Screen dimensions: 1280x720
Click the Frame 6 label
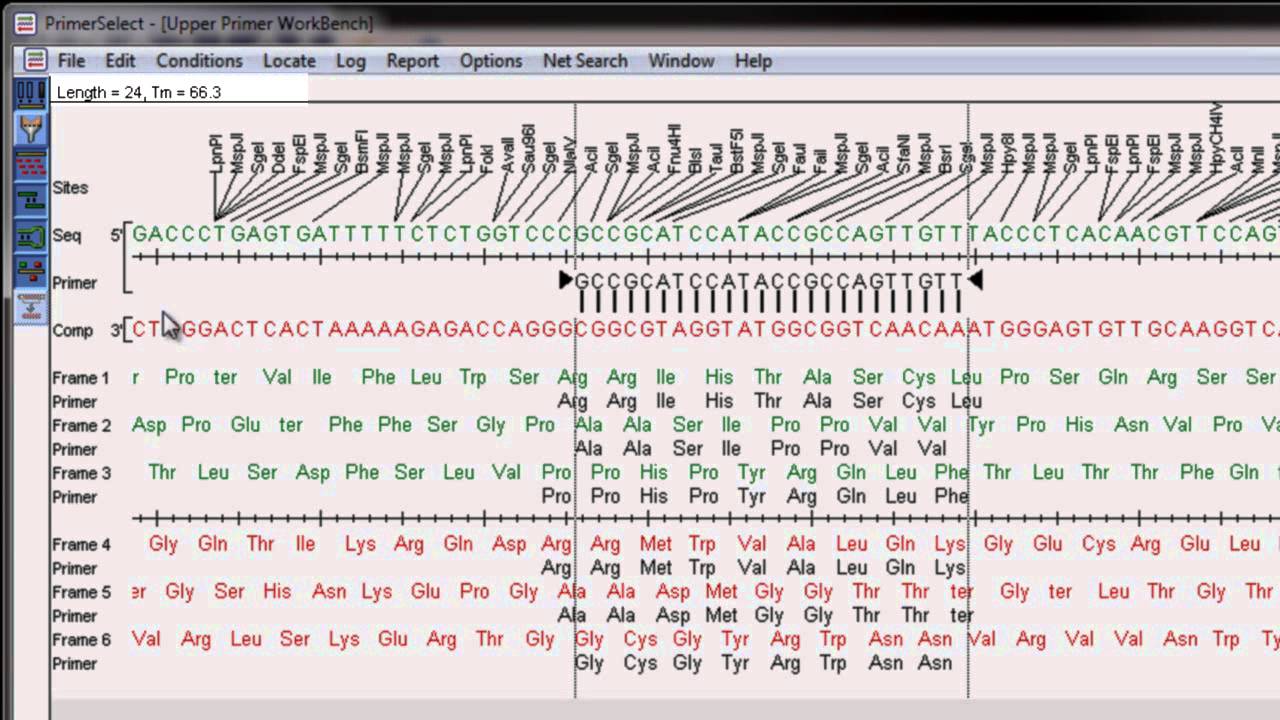(81, 640)
